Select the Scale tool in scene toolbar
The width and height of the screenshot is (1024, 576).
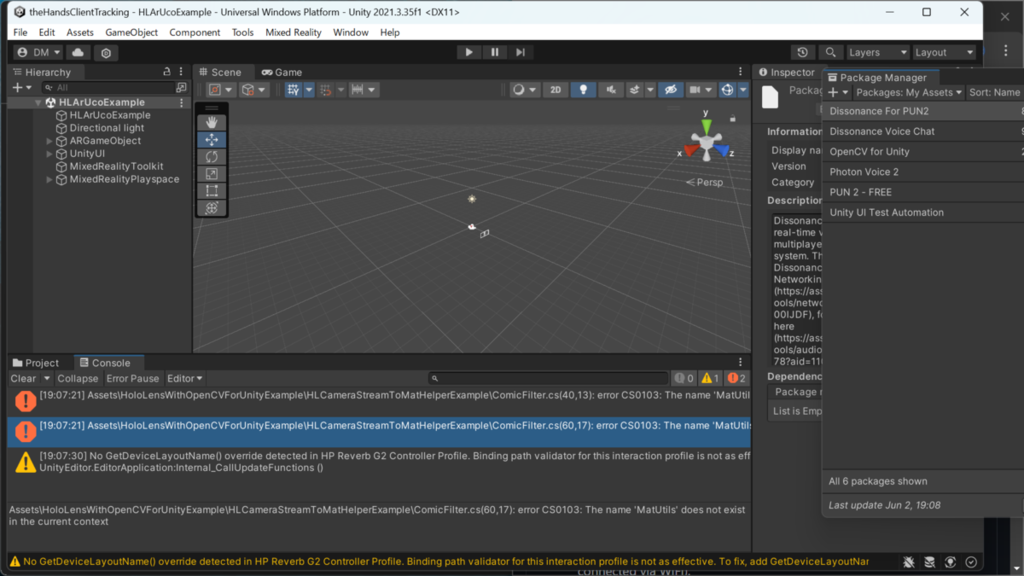[x=212, y=174]
